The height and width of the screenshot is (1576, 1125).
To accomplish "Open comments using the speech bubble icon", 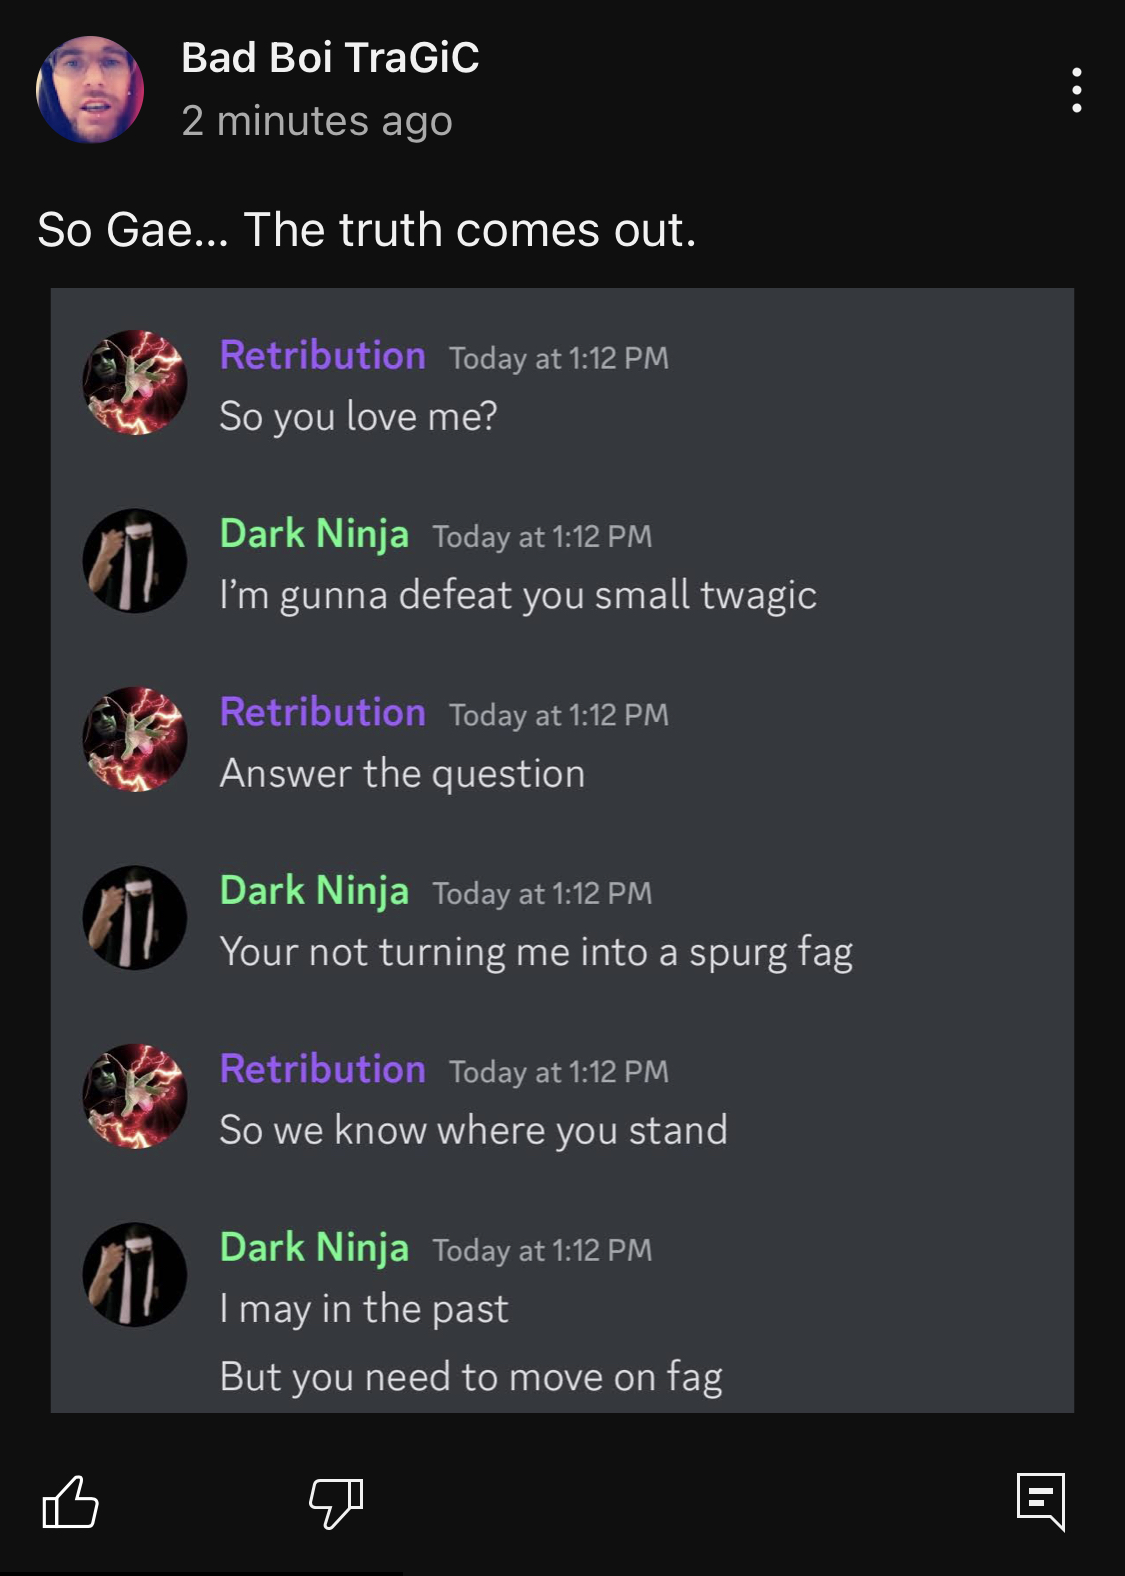I will 1041,1502.
